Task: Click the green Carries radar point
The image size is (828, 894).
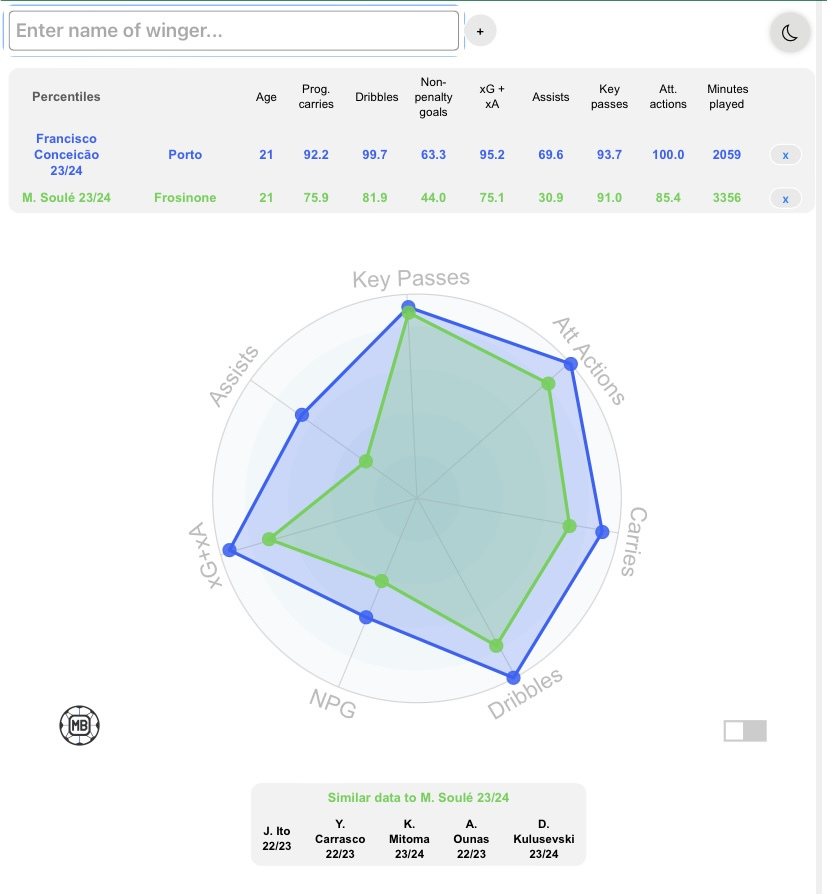Action: coord(569,526)
